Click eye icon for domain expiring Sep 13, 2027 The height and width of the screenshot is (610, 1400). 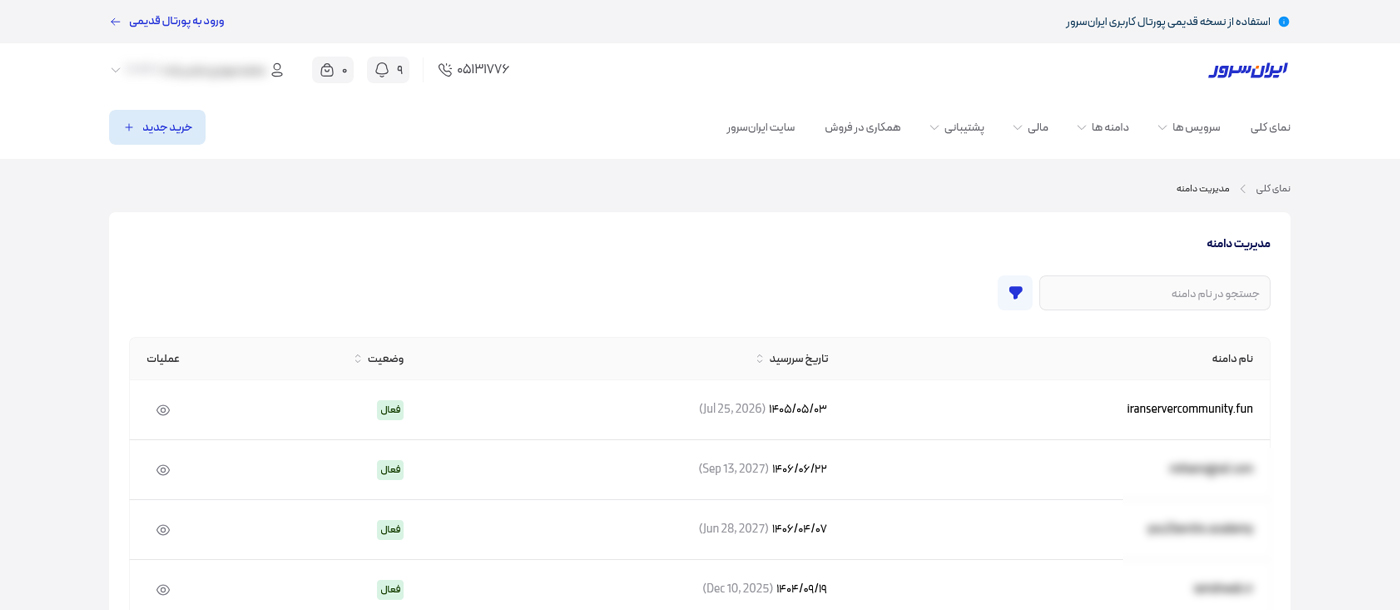pos(163,470)
